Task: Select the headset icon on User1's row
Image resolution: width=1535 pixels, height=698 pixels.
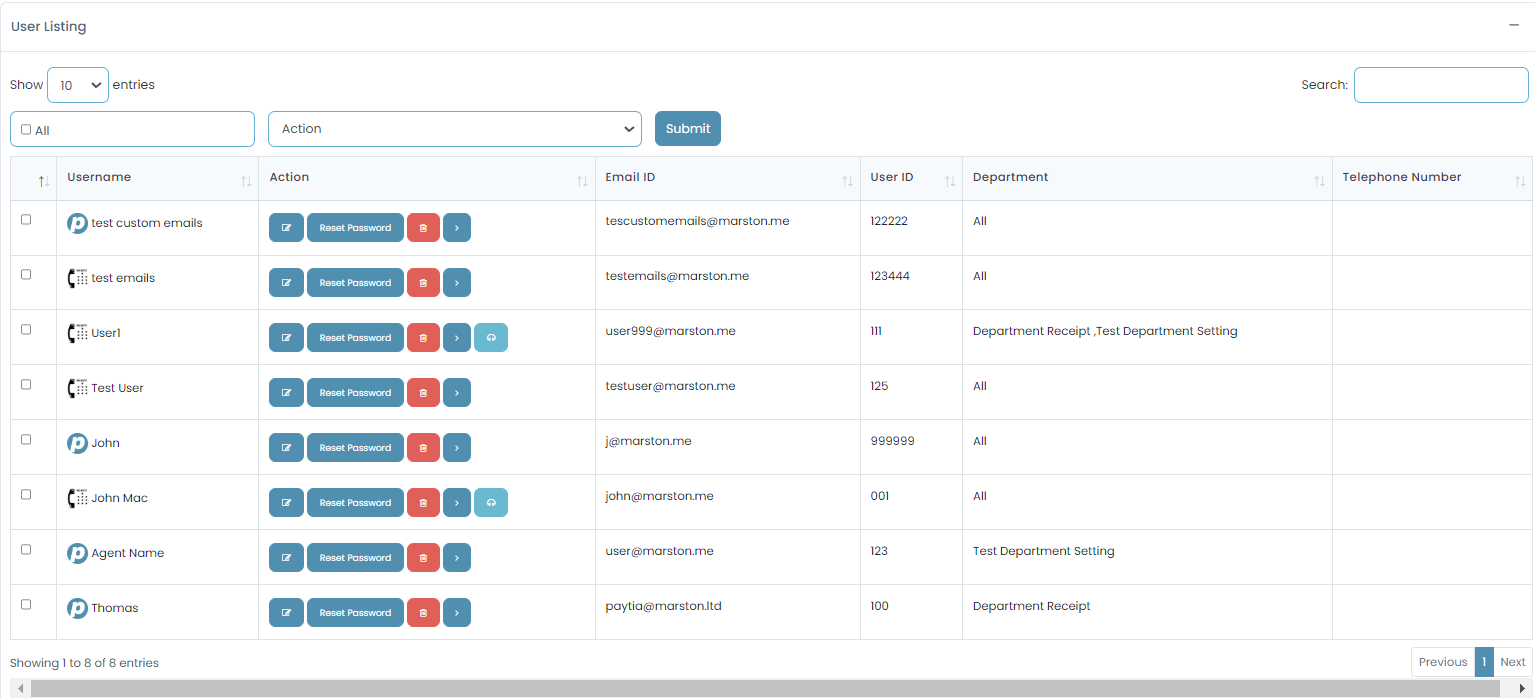Action: (x=491, y=337)
